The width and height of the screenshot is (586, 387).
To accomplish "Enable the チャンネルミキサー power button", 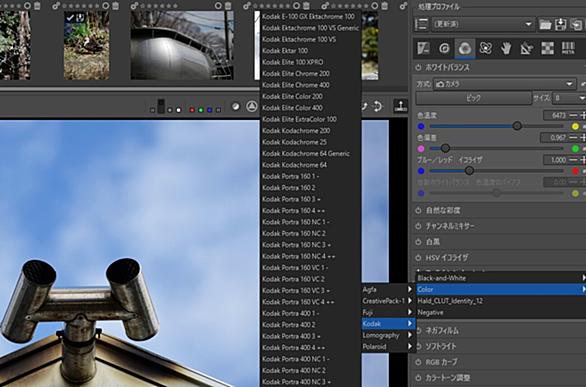I will (418, 226).
